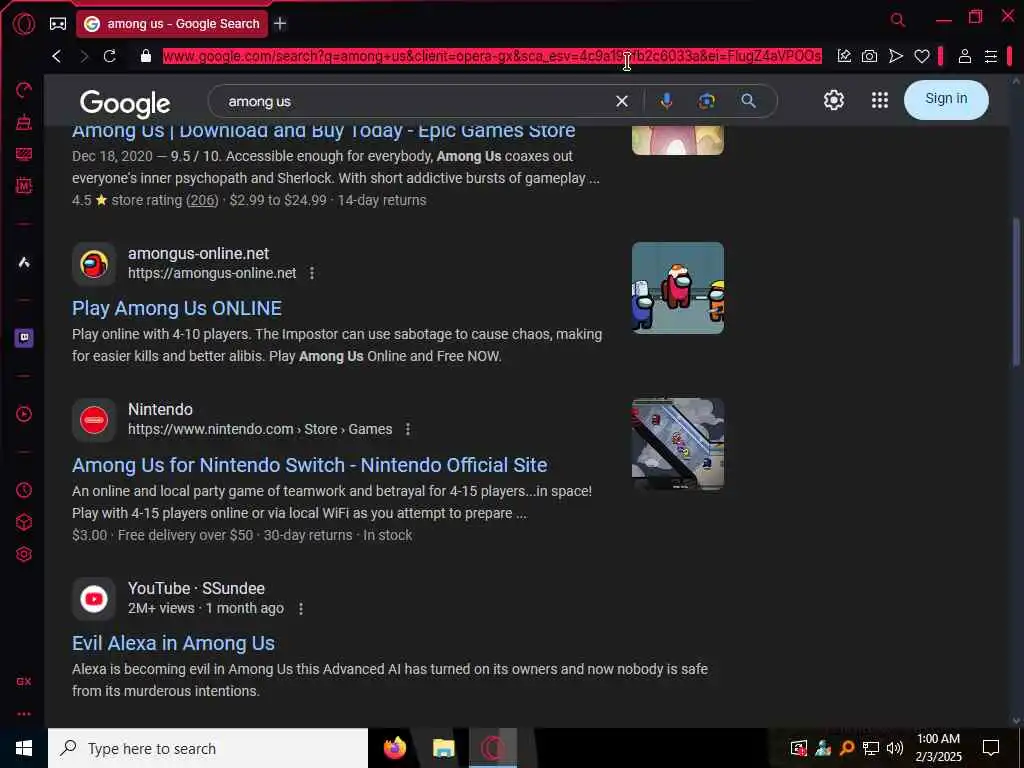Open 'Among Us for Nintendo Switch' result
The width and height of the screenshot is (1024, 768).
click(310, 465)
